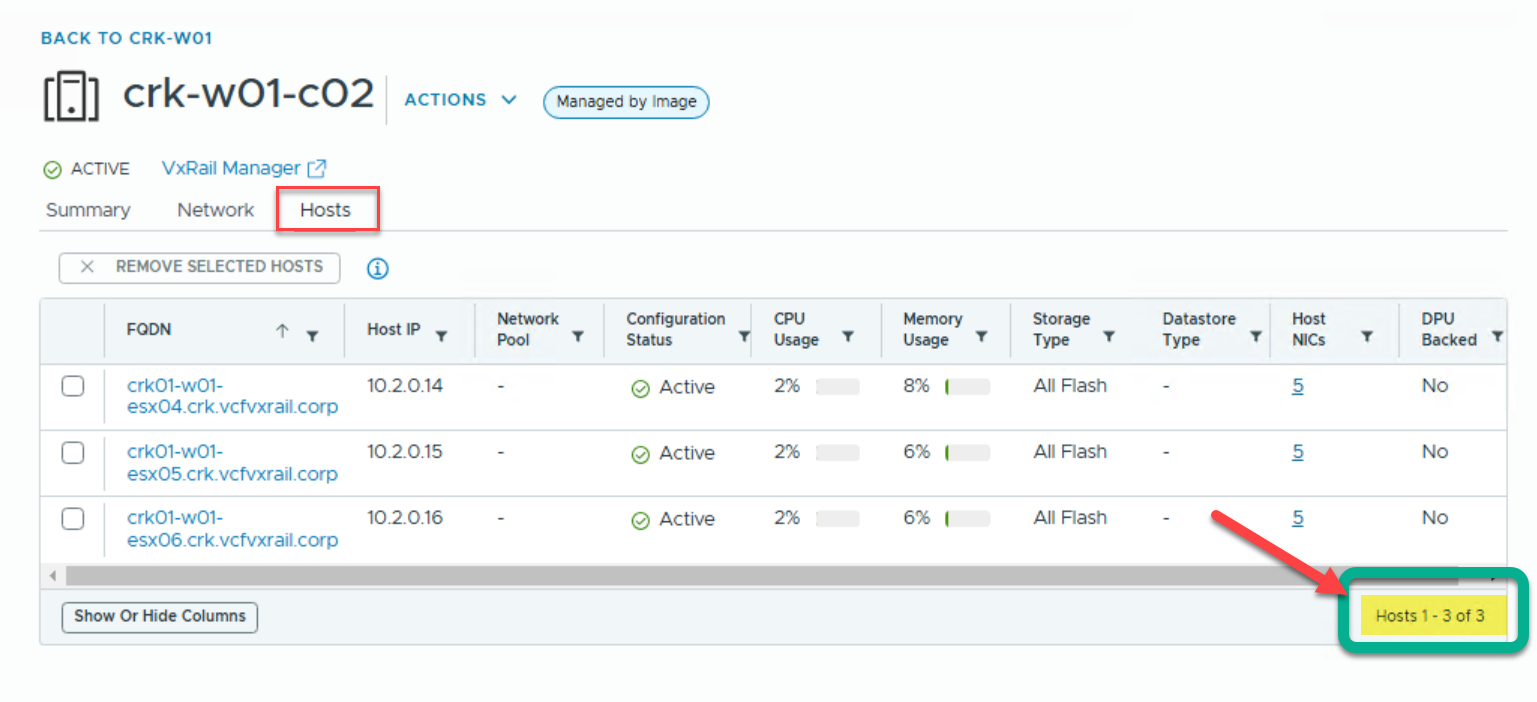
Task: Go back to CRK-W01 link
Action: [x=126, y=38]
